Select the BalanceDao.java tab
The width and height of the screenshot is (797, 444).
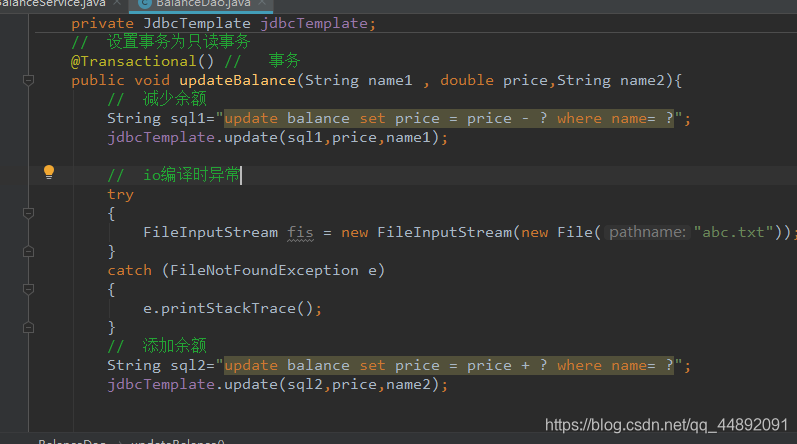(203, 4)
